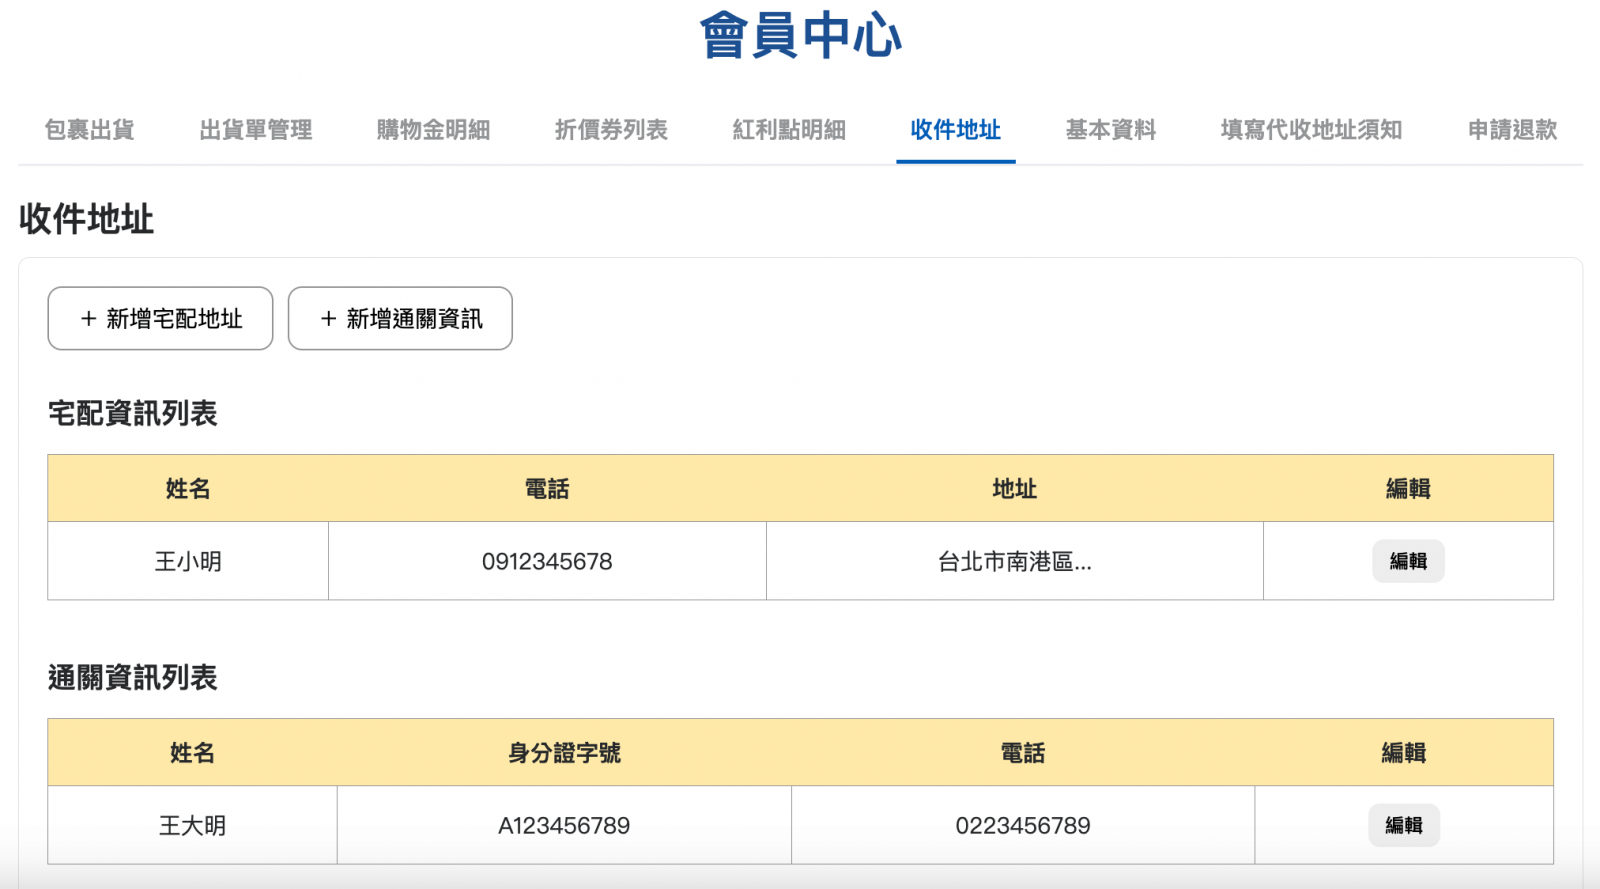Click the 會員中心 page title
This screenshot has height=889, width=1600.
(x=800, y=36)
